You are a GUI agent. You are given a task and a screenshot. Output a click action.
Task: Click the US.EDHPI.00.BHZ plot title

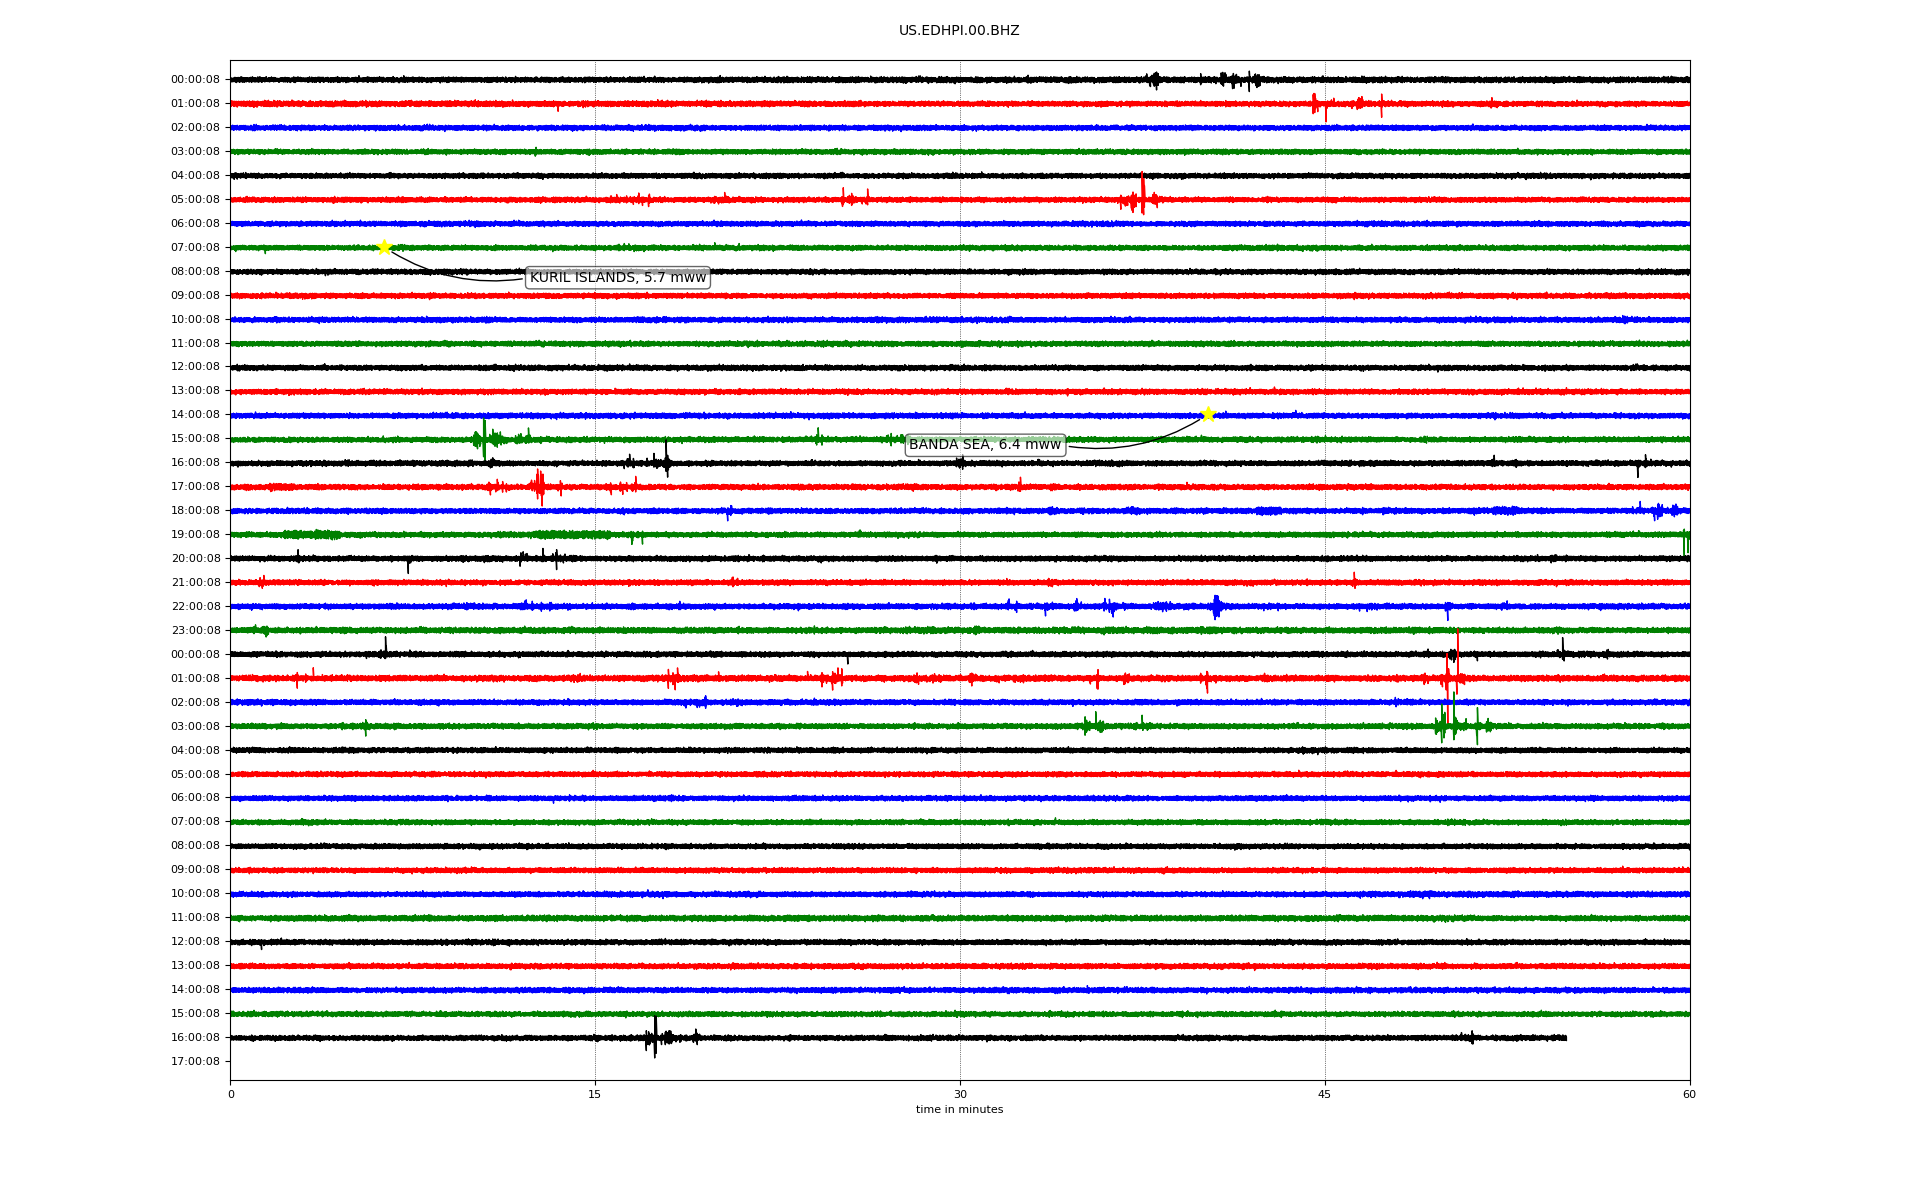(958, 31)
